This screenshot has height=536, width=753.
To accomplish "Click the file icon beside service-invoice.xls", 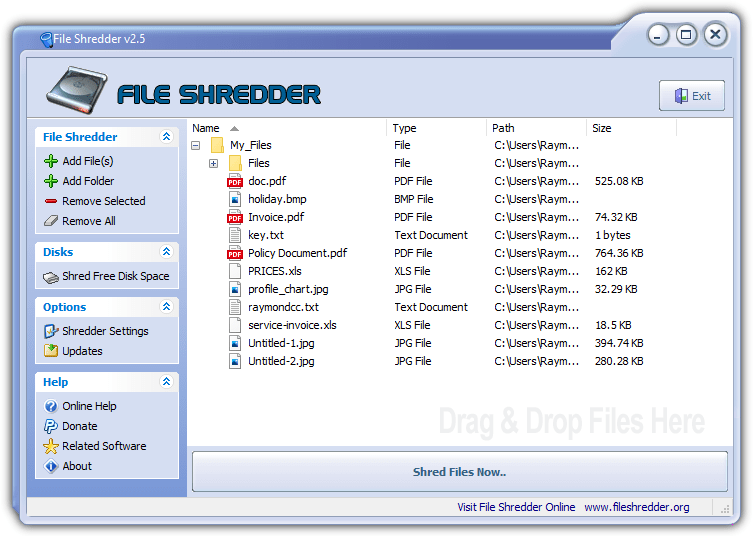I will (235, 325).
